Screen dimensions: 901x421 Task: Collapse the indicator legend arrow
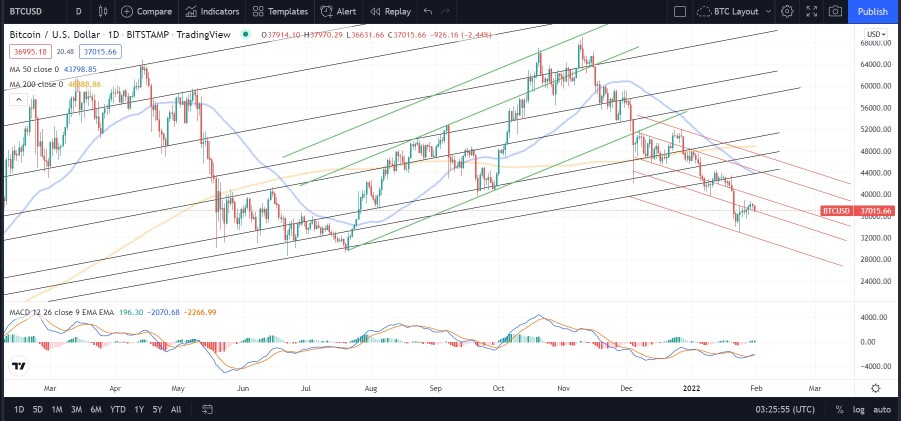[18, 100]
